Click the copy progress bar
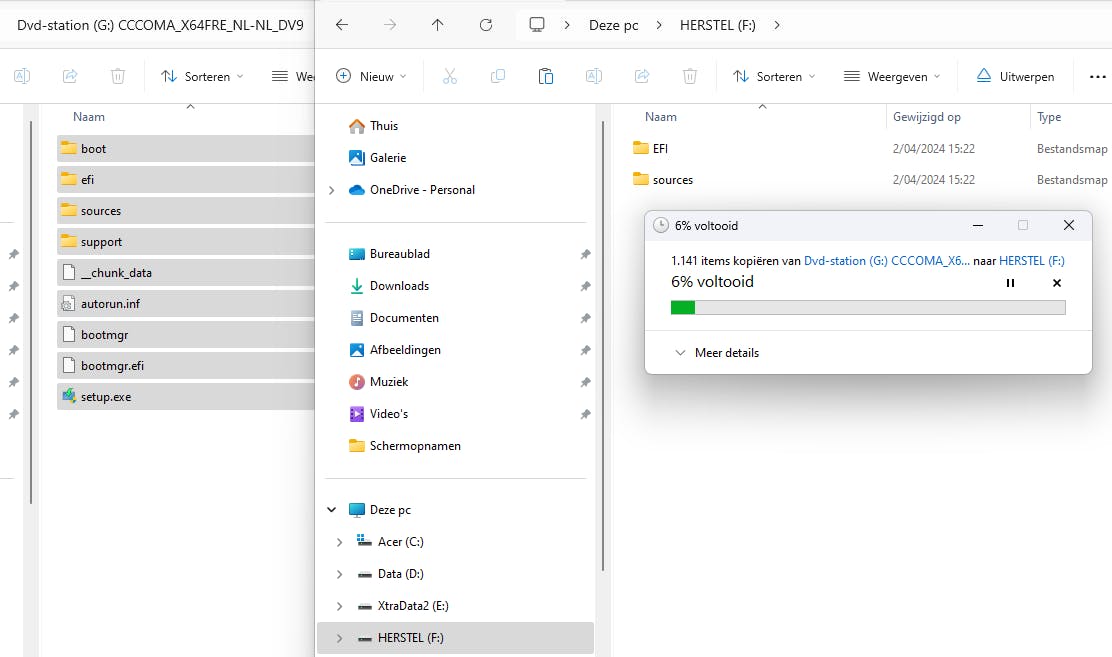Viewport: 1112px width, 657px height. [x=868, y=307]
